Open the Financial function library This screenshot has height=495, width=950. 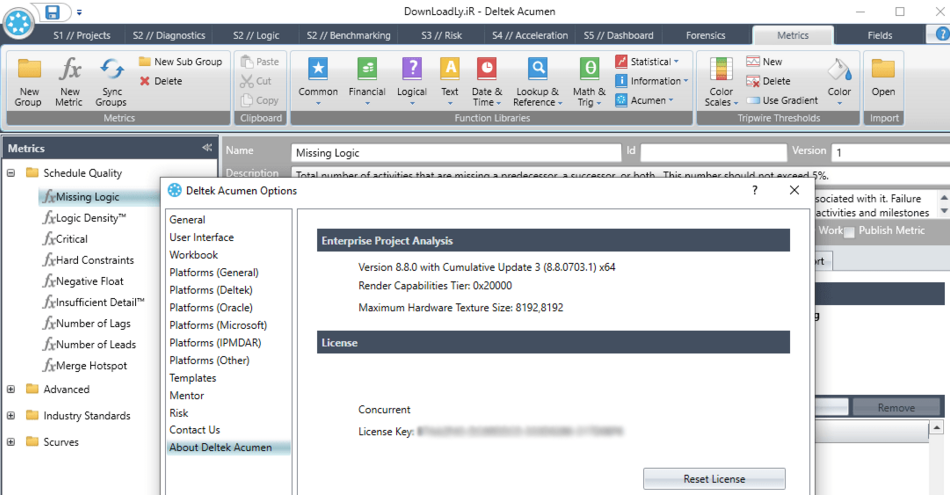[367, 81]
